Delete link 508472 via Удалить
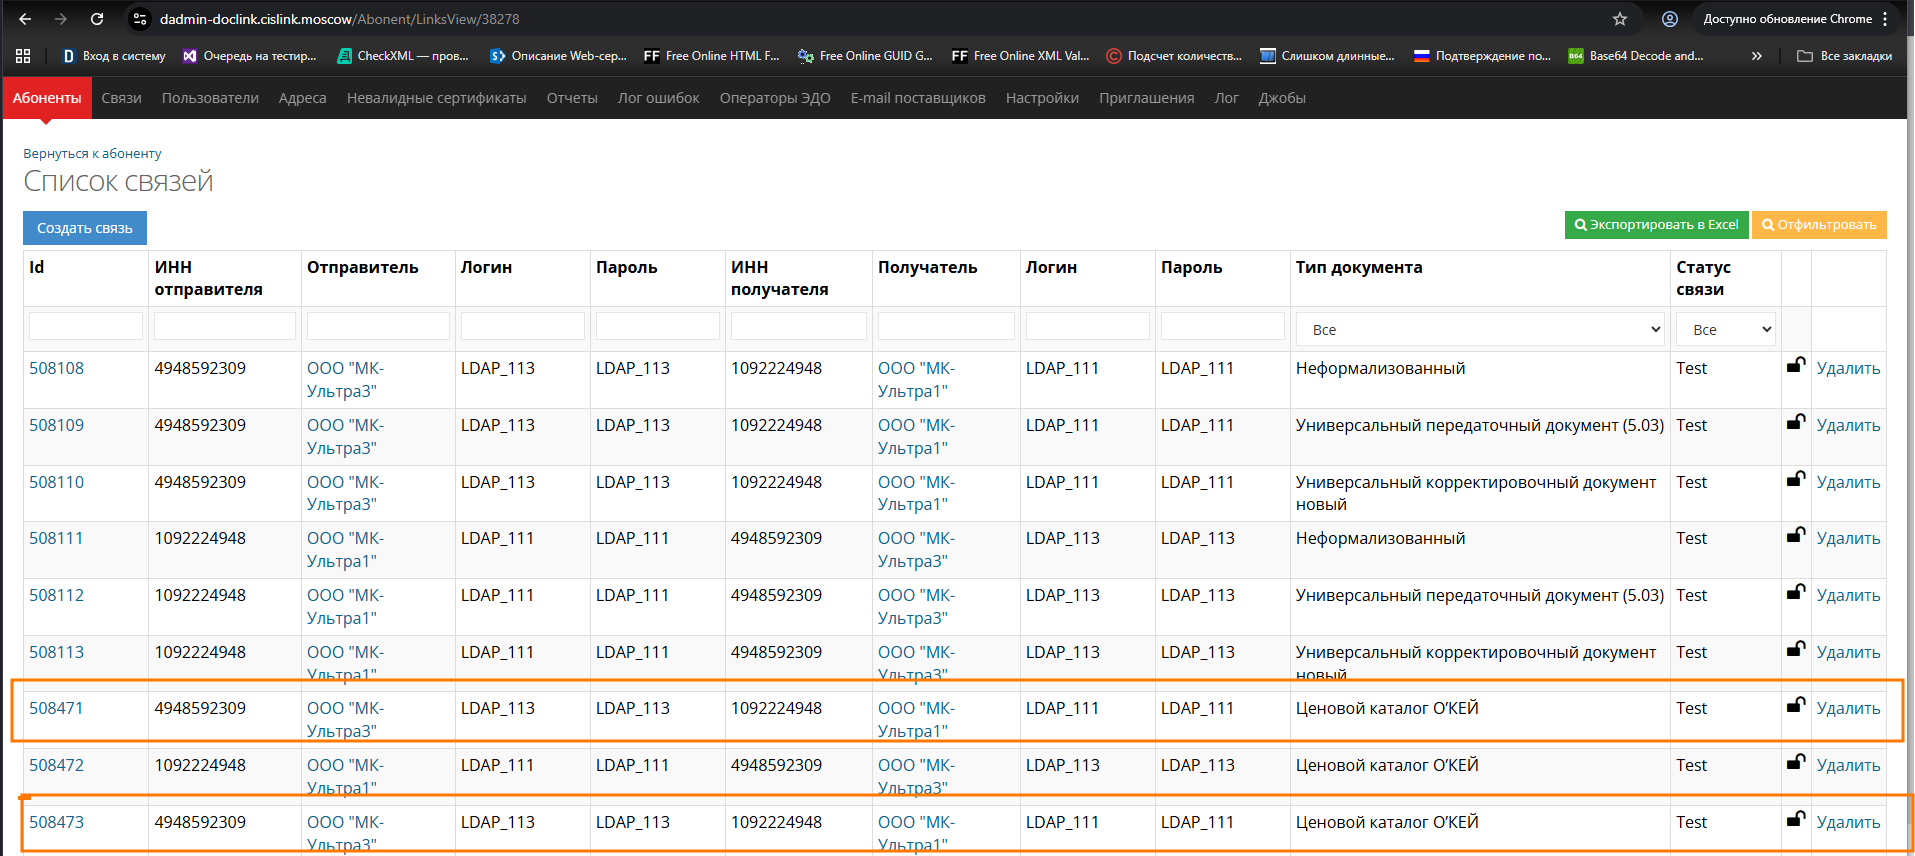This screenshot has height=856, width=1915. 1848,765
